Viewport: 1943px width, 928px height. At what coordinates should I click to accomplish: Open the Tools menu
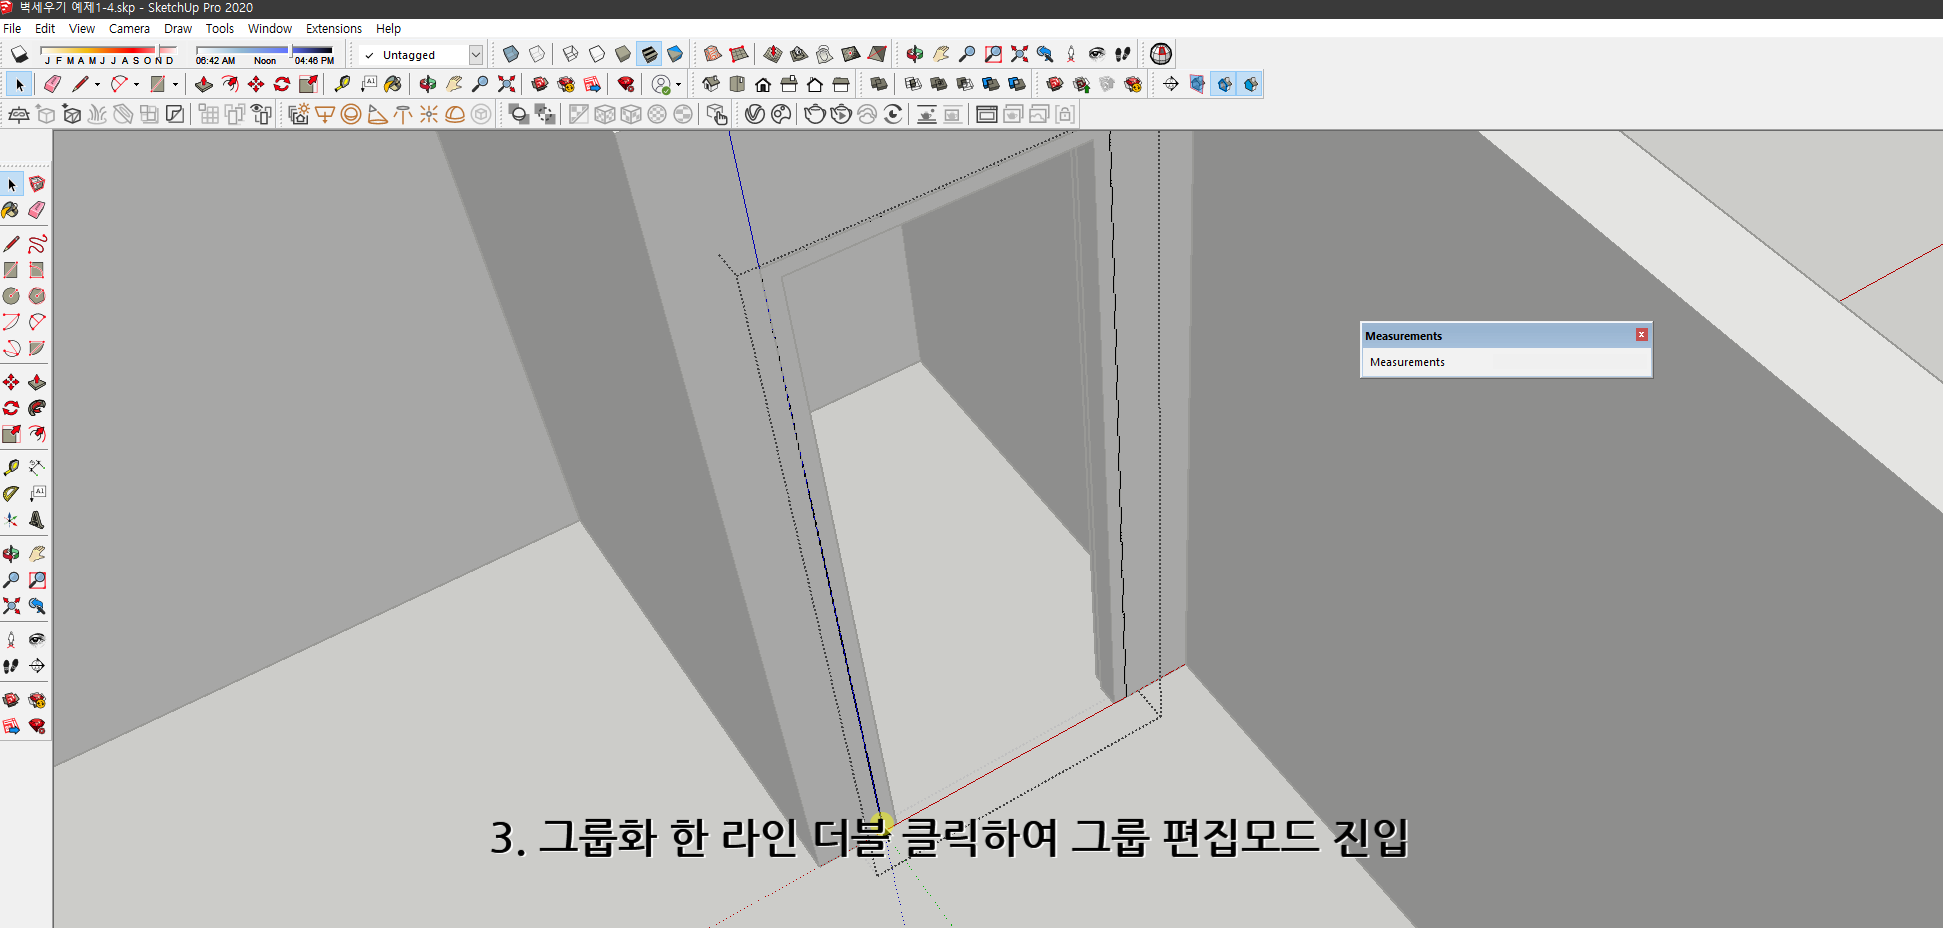tap(219, 28)
